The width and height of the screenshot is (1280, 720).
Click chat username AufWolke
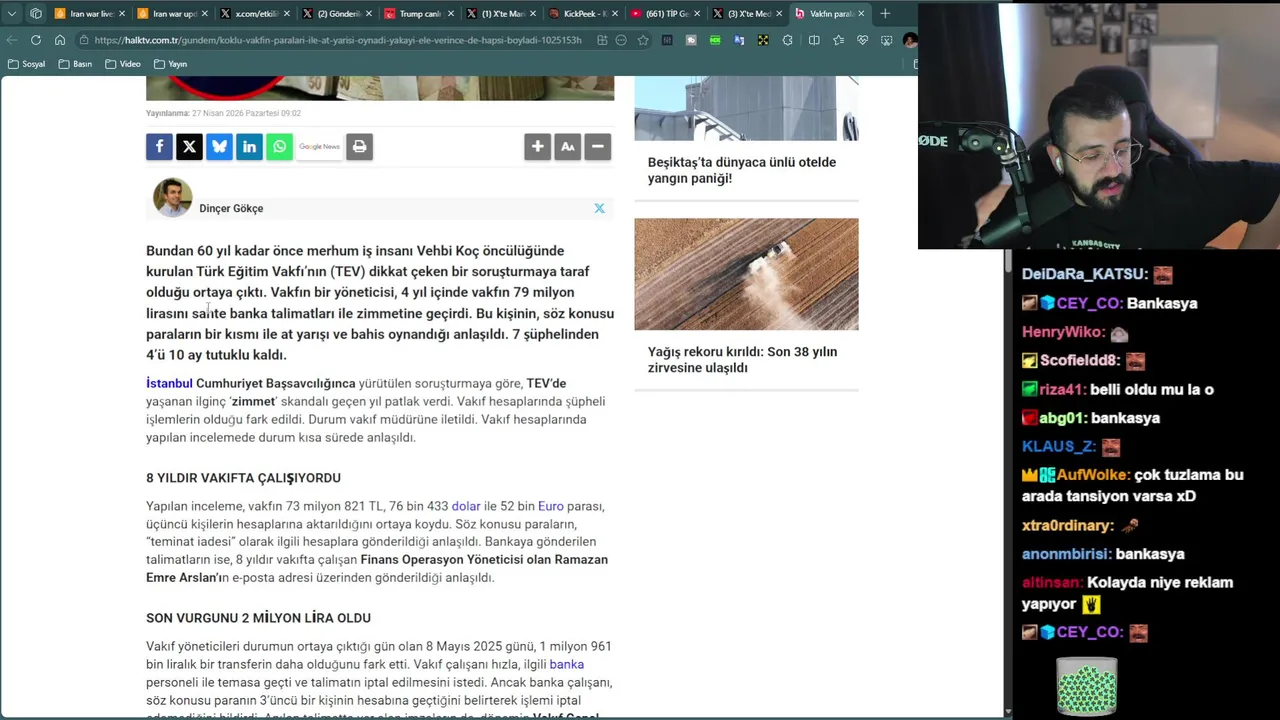pyautogui.click(x=1091, y=475)
